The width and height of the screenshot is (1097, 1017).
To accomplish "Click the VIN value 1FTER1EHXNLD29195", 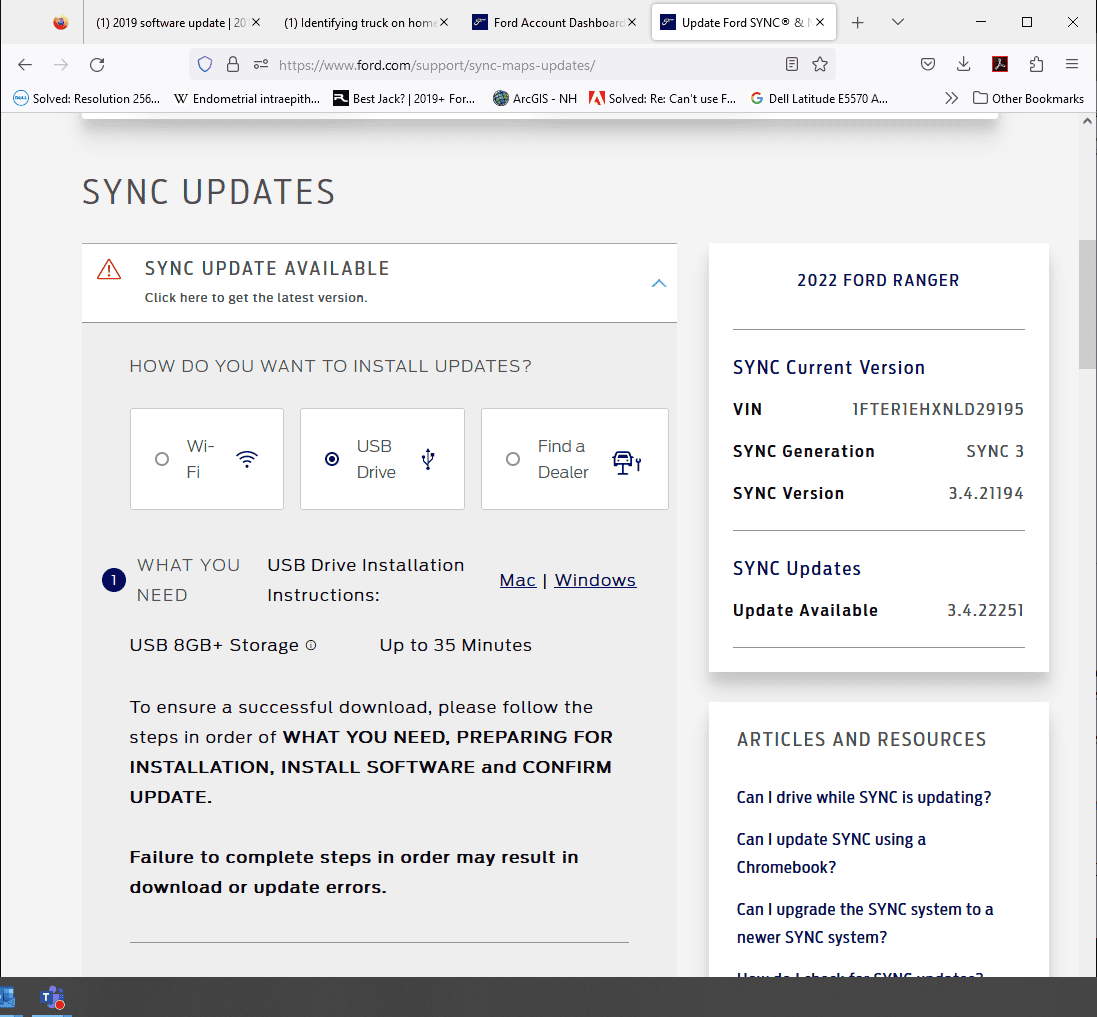I will tap(938, 409).
